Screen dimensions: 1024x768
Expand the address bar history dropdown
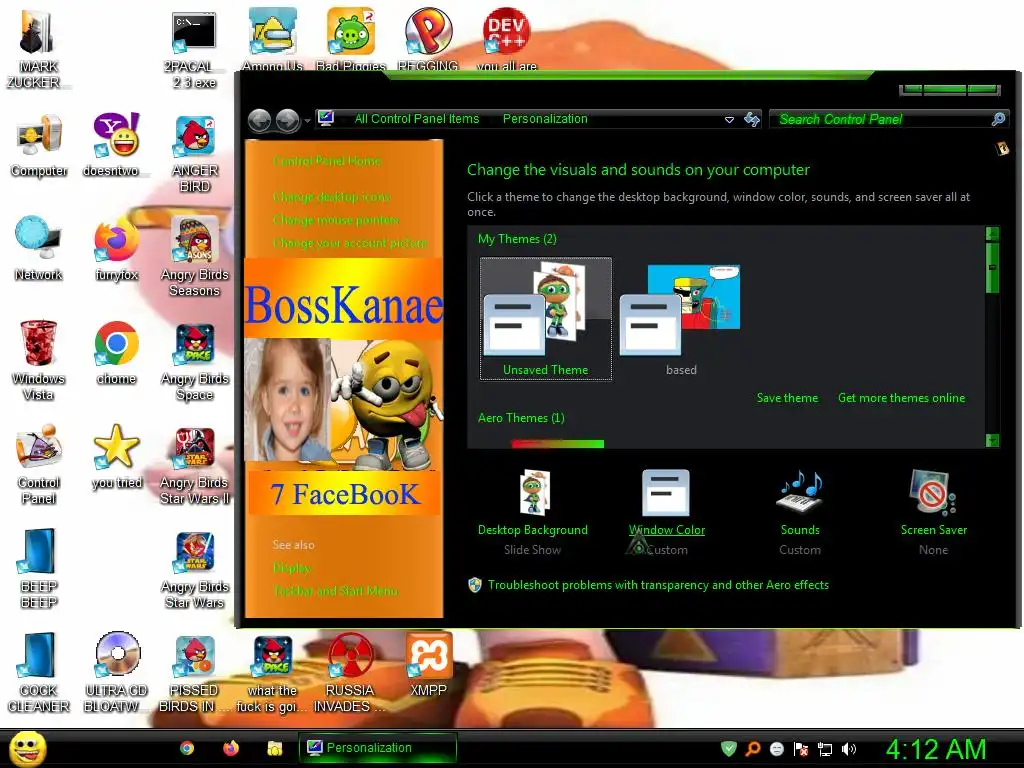pyautogui.click(x=729, y=120)
